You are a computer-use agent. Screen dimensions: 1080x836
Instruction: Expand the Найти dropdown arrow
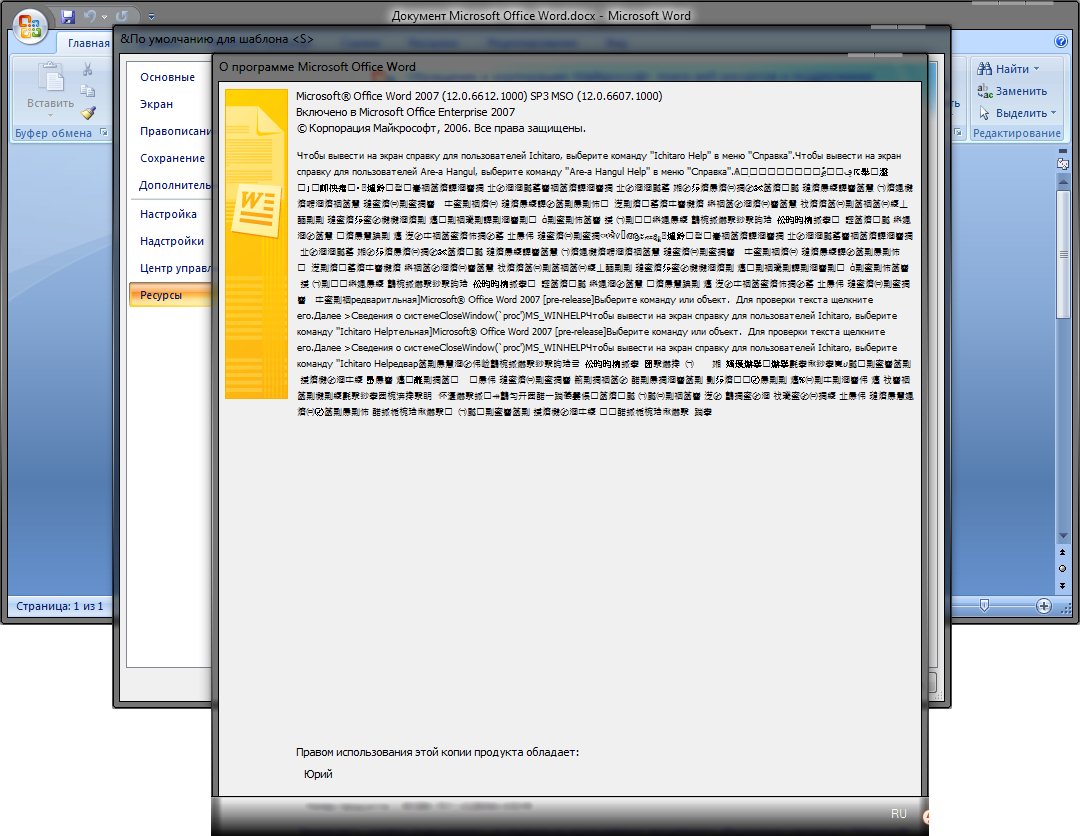click(x=1037, y=69)
